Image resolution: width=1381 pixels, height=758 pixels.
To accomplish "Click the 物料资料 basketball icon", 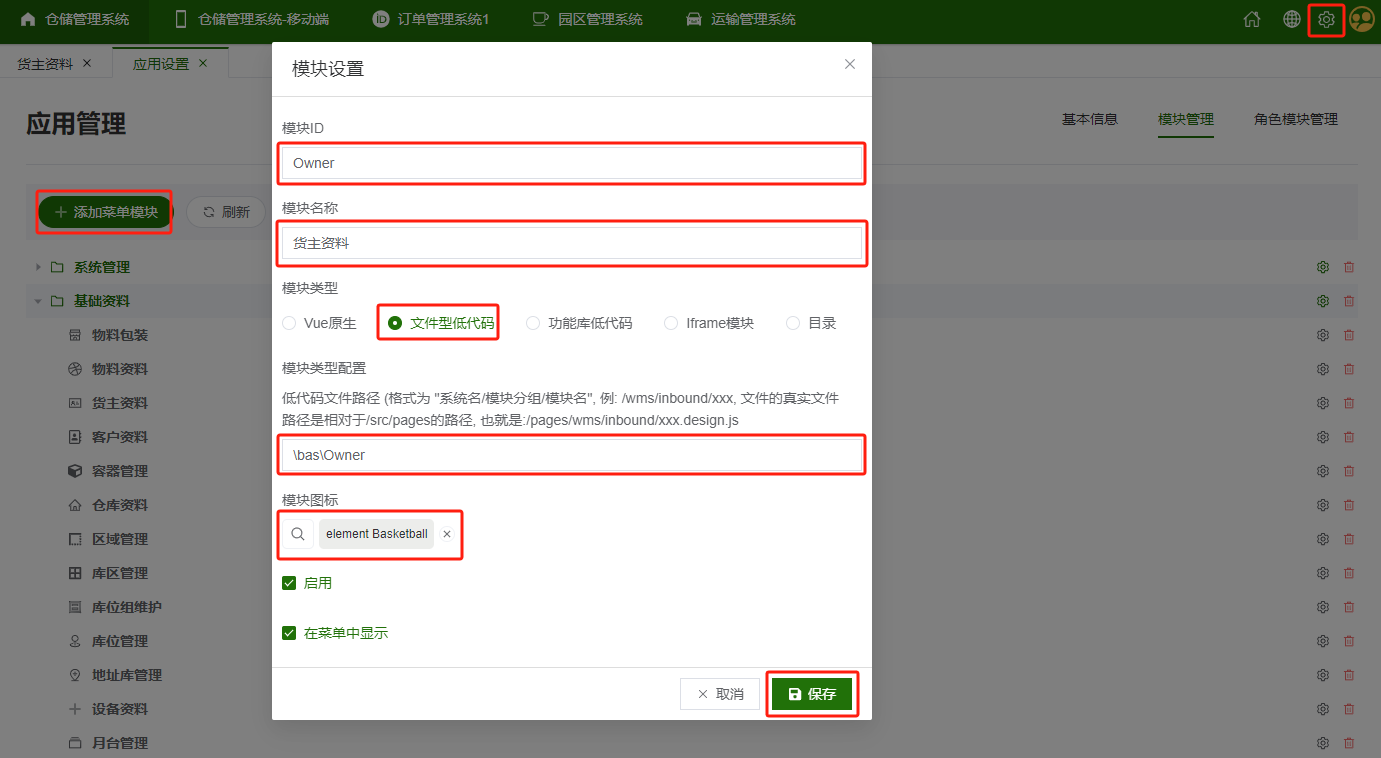I will [x=75, y=369].
